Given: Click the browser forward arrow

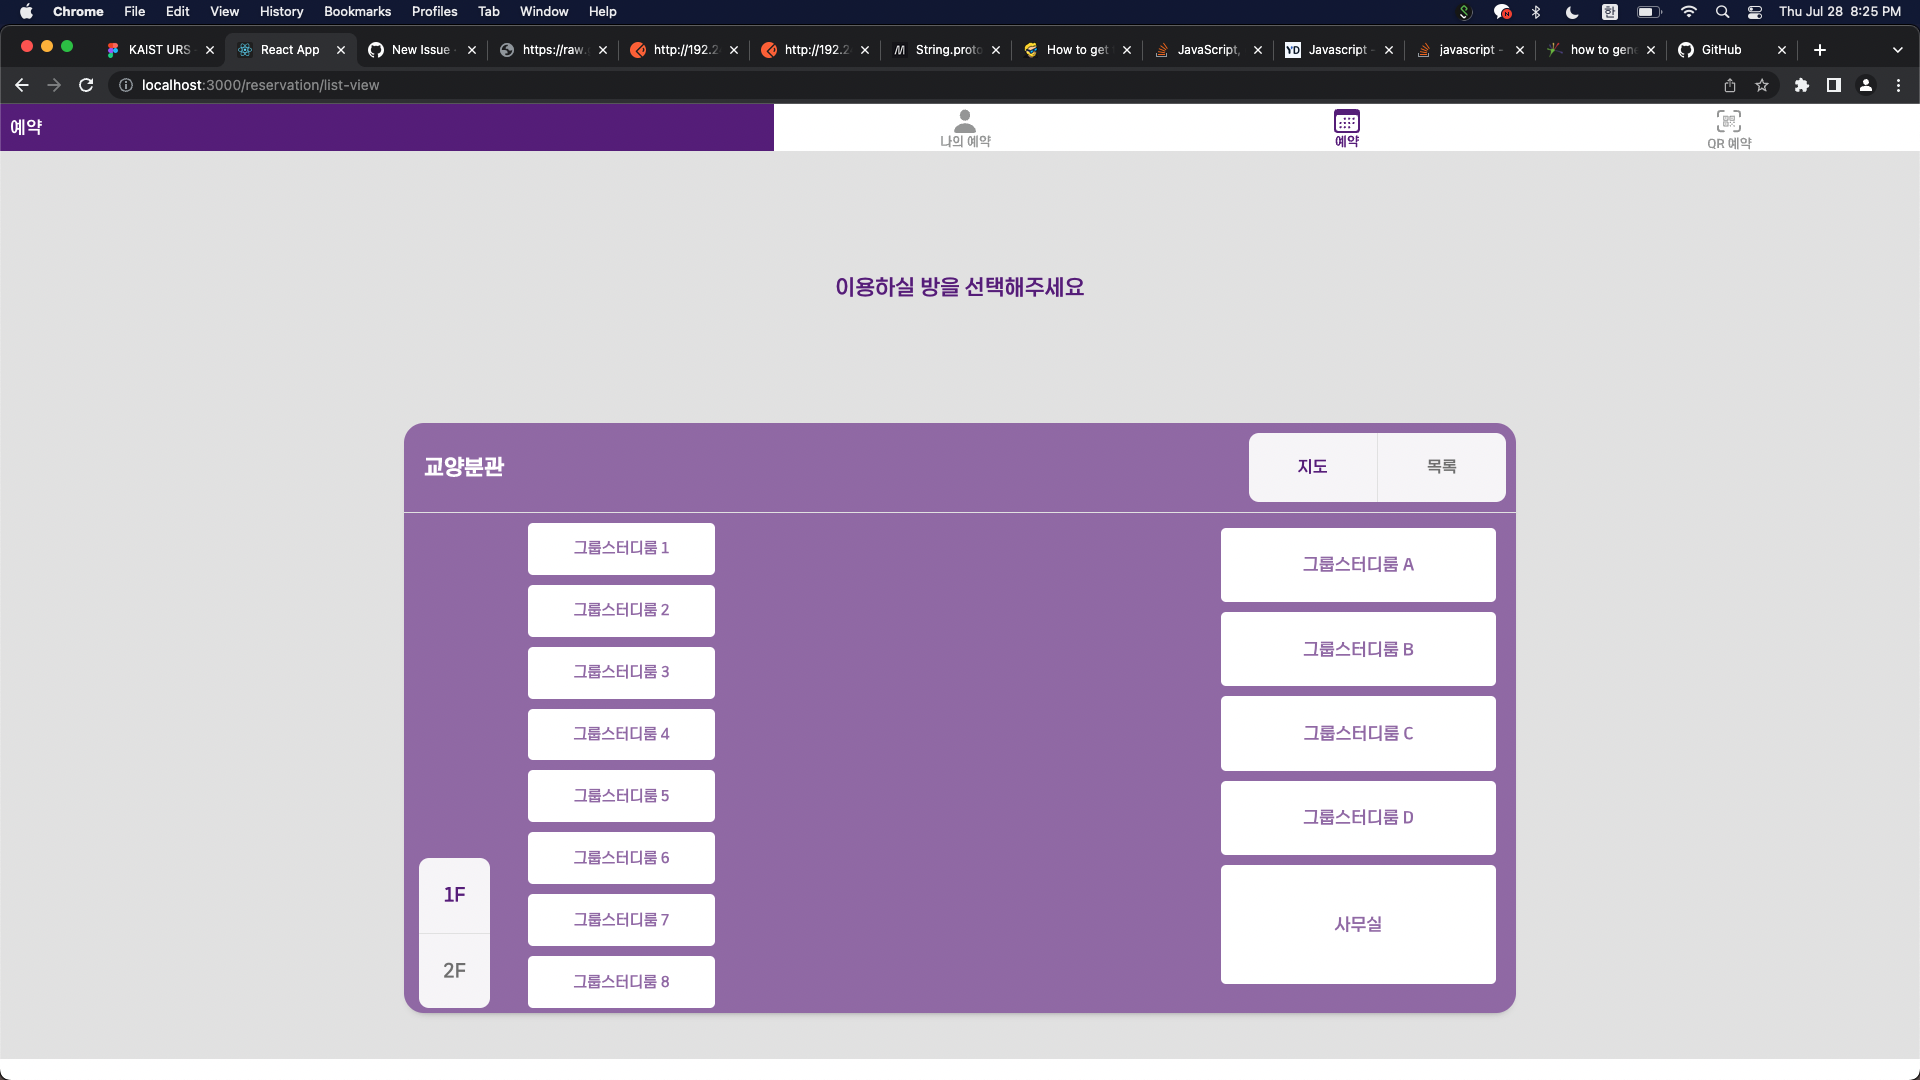Looking at the screenshot, I should [x=54, y=85].
